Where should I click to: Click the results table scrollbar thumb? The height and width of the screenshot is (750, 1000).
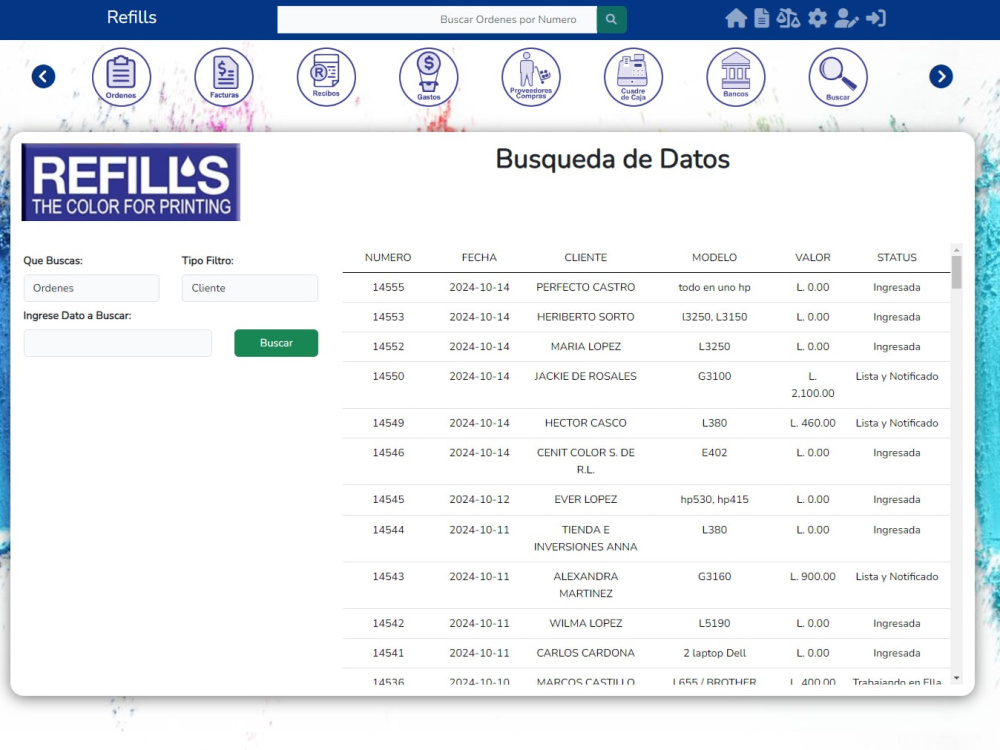click(956, 272)
